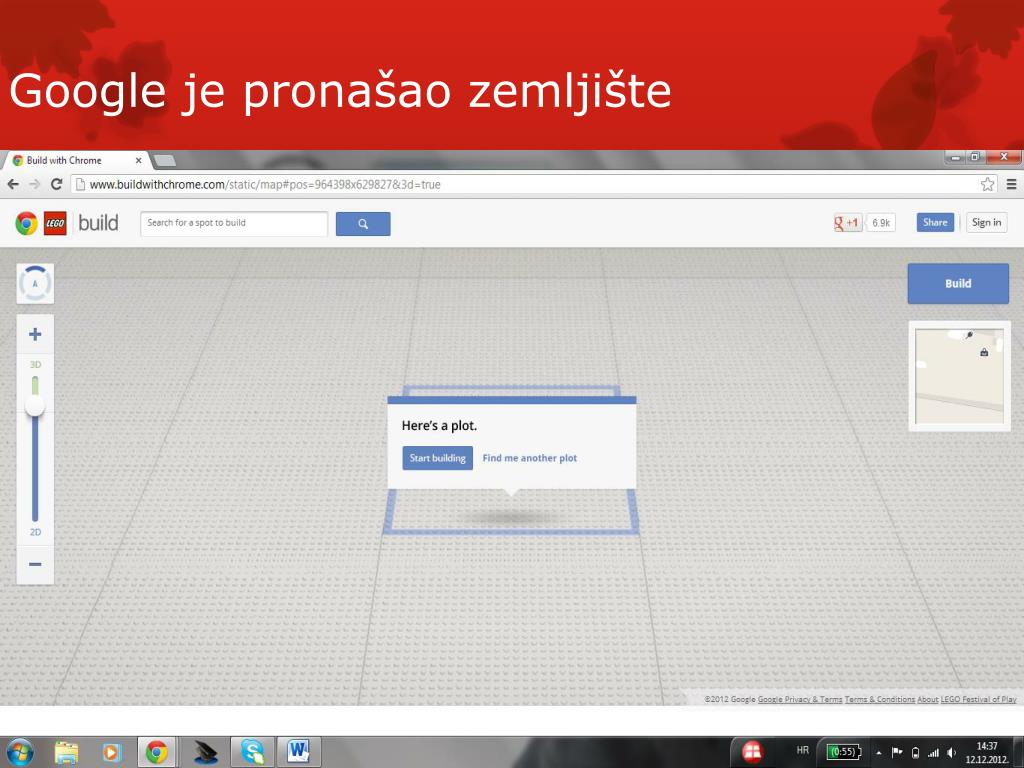Click the Chrome browser back arrow
This screenshot has height=768, width=1024.
click(12, 185)
